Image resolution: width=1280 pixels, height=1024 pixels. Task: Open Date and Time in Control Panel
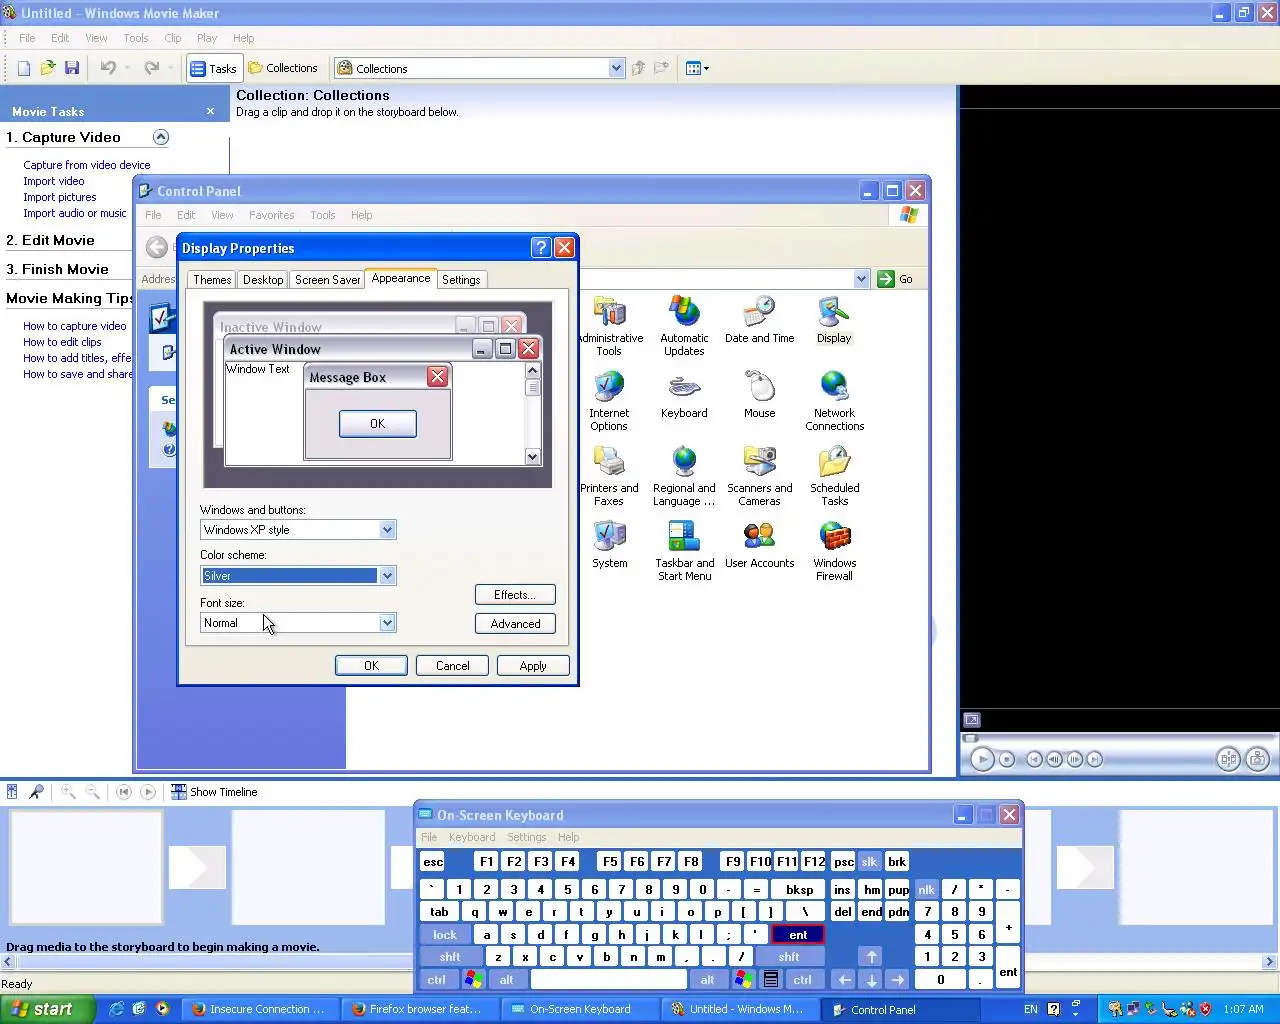pyautogui.click(x=760, y=320)
